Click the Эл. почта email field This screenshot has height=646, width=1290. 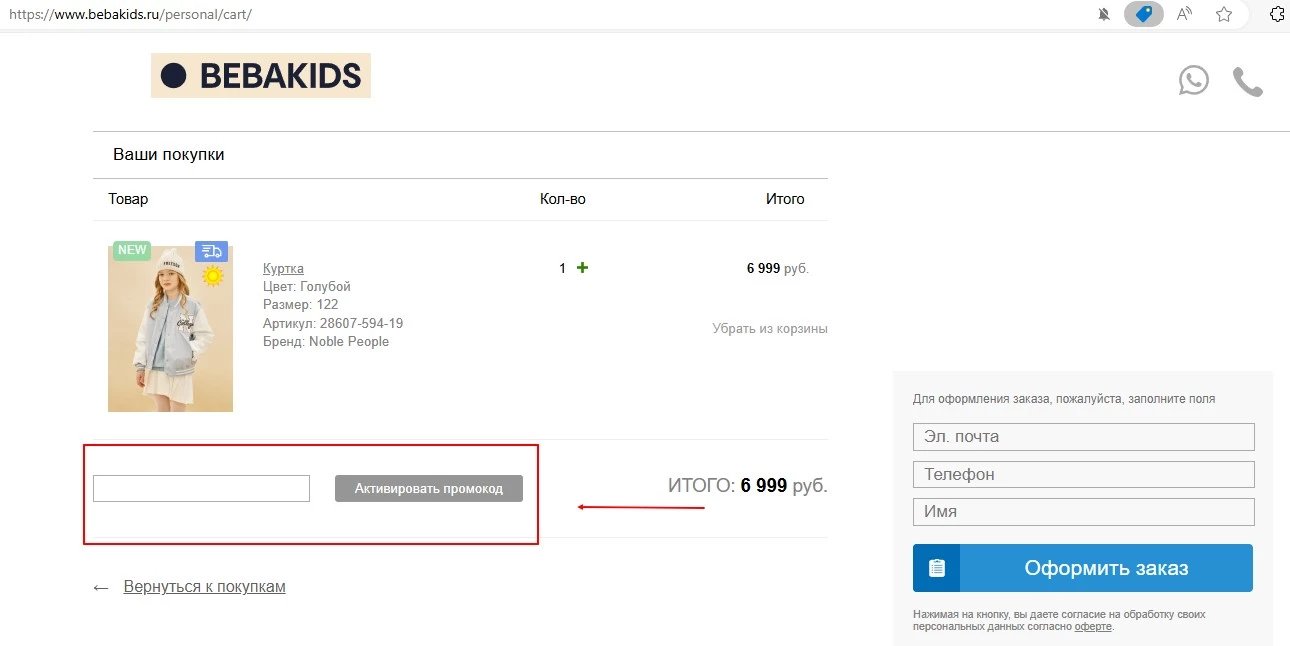(x=1083, y=436)
